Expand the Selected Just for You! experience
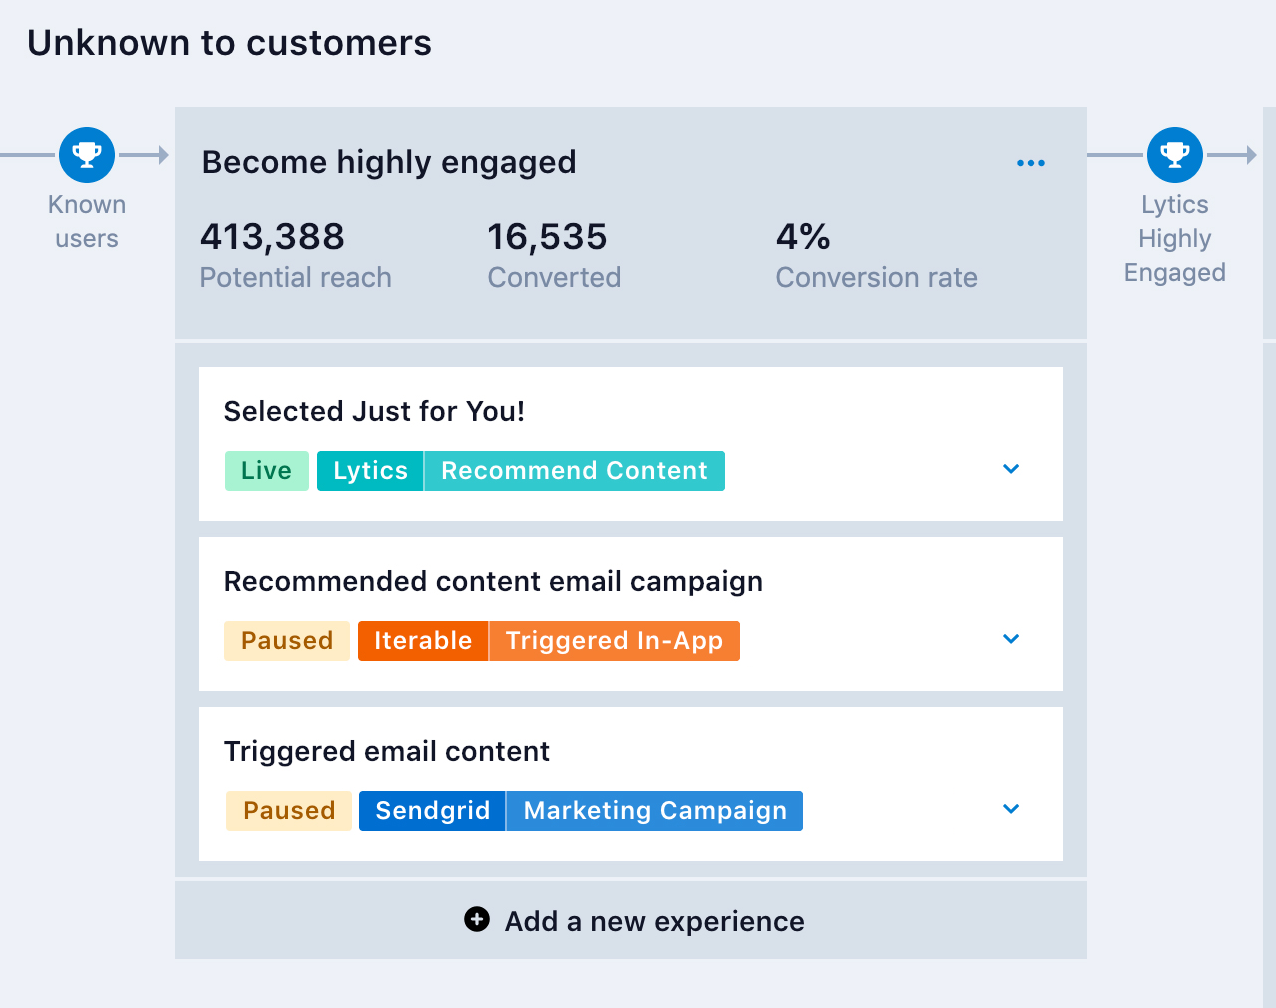This screenshot has width=1276, height=1008. [x=1011, y=469]
